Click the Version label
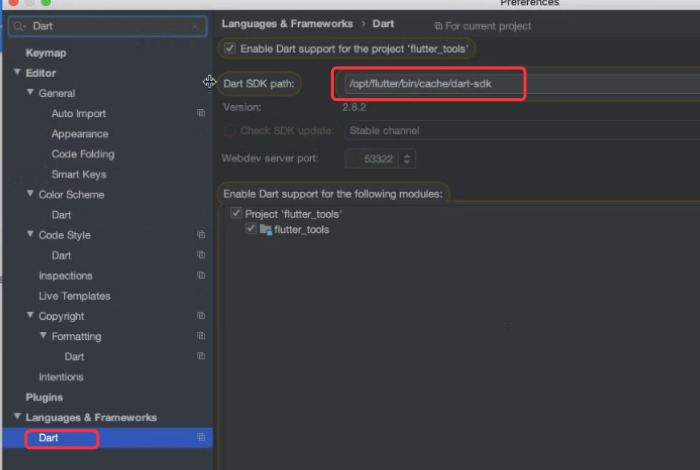The width and height of the screenshot is (700, 470). pos(242,107)
